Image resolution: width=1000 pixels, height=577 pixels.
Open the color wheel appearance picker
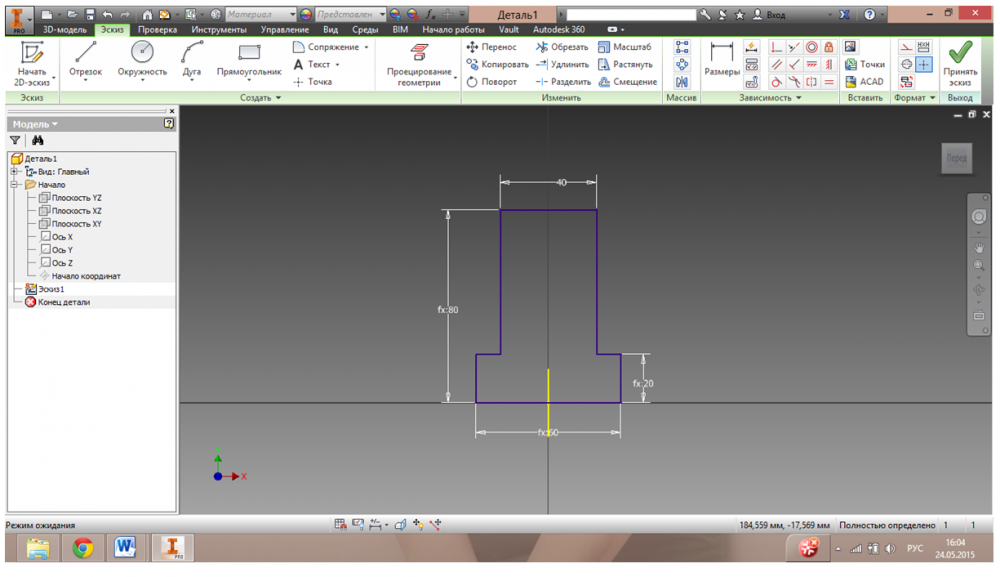(x=306, y=15)
